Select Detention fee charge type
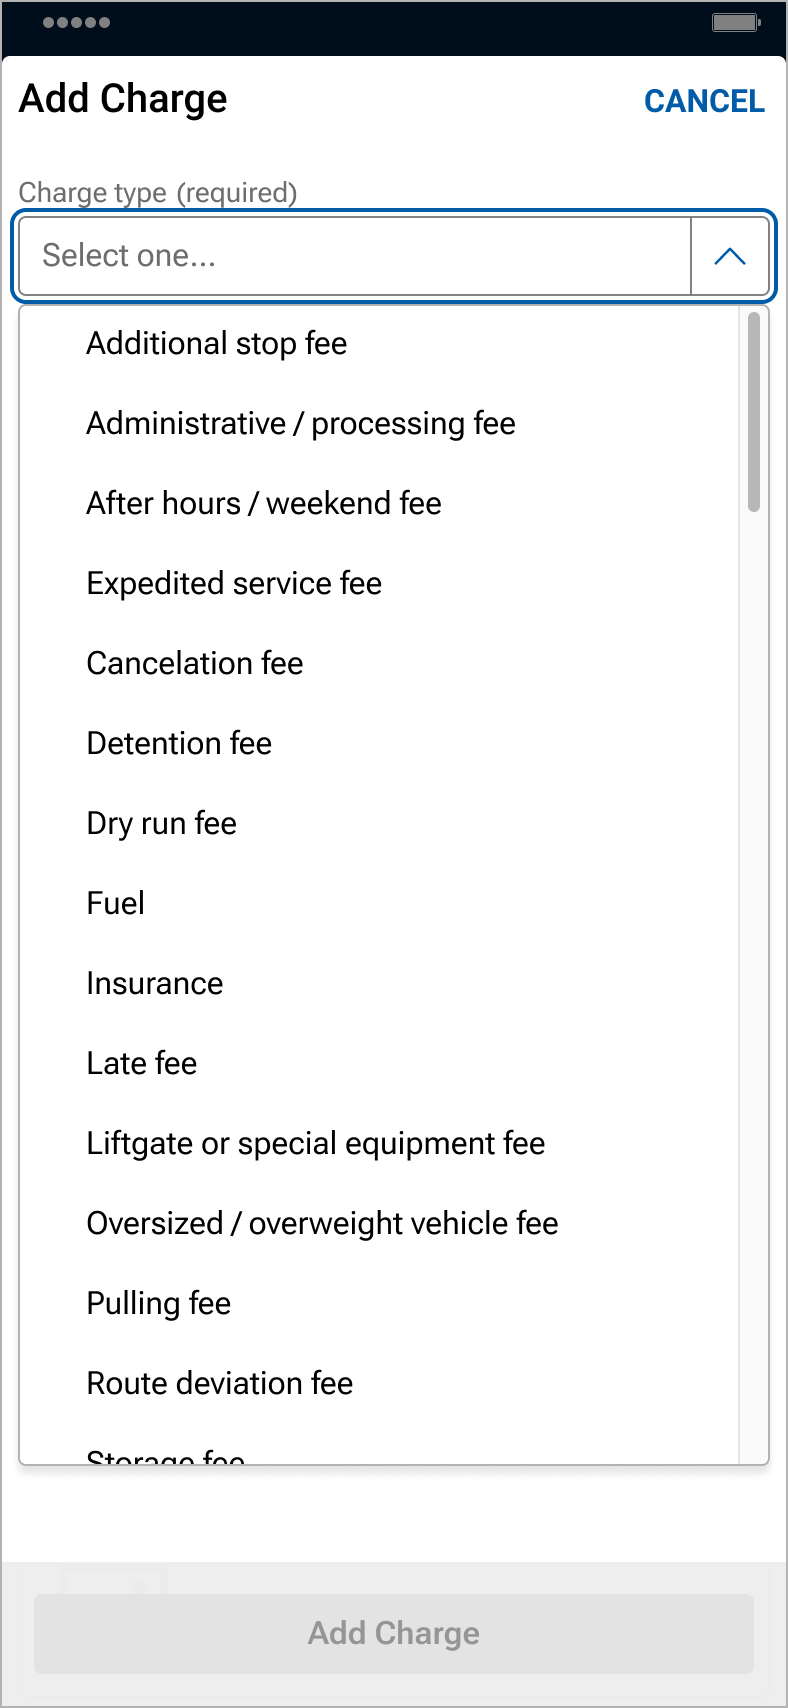This screenshot has height=1708, width=788. 179,744
